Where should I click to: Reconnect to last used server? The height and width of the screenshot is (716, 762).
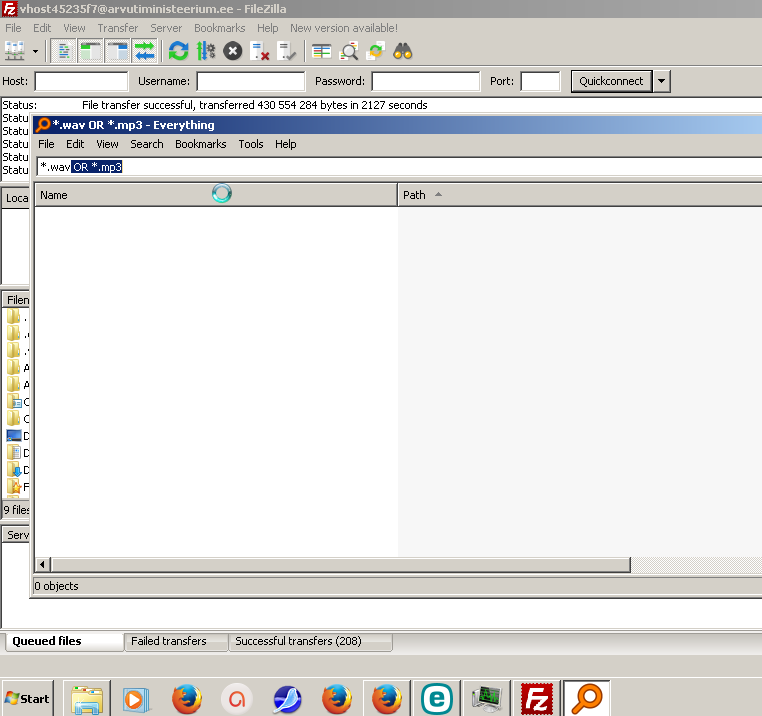coord(286,51)
